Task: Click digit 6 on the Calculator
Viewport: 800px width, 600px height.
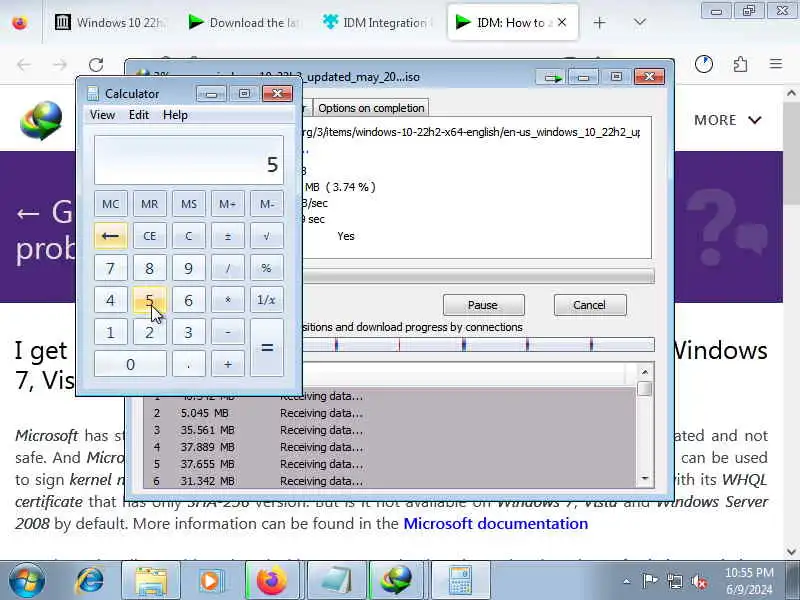Action: (189, 300)
